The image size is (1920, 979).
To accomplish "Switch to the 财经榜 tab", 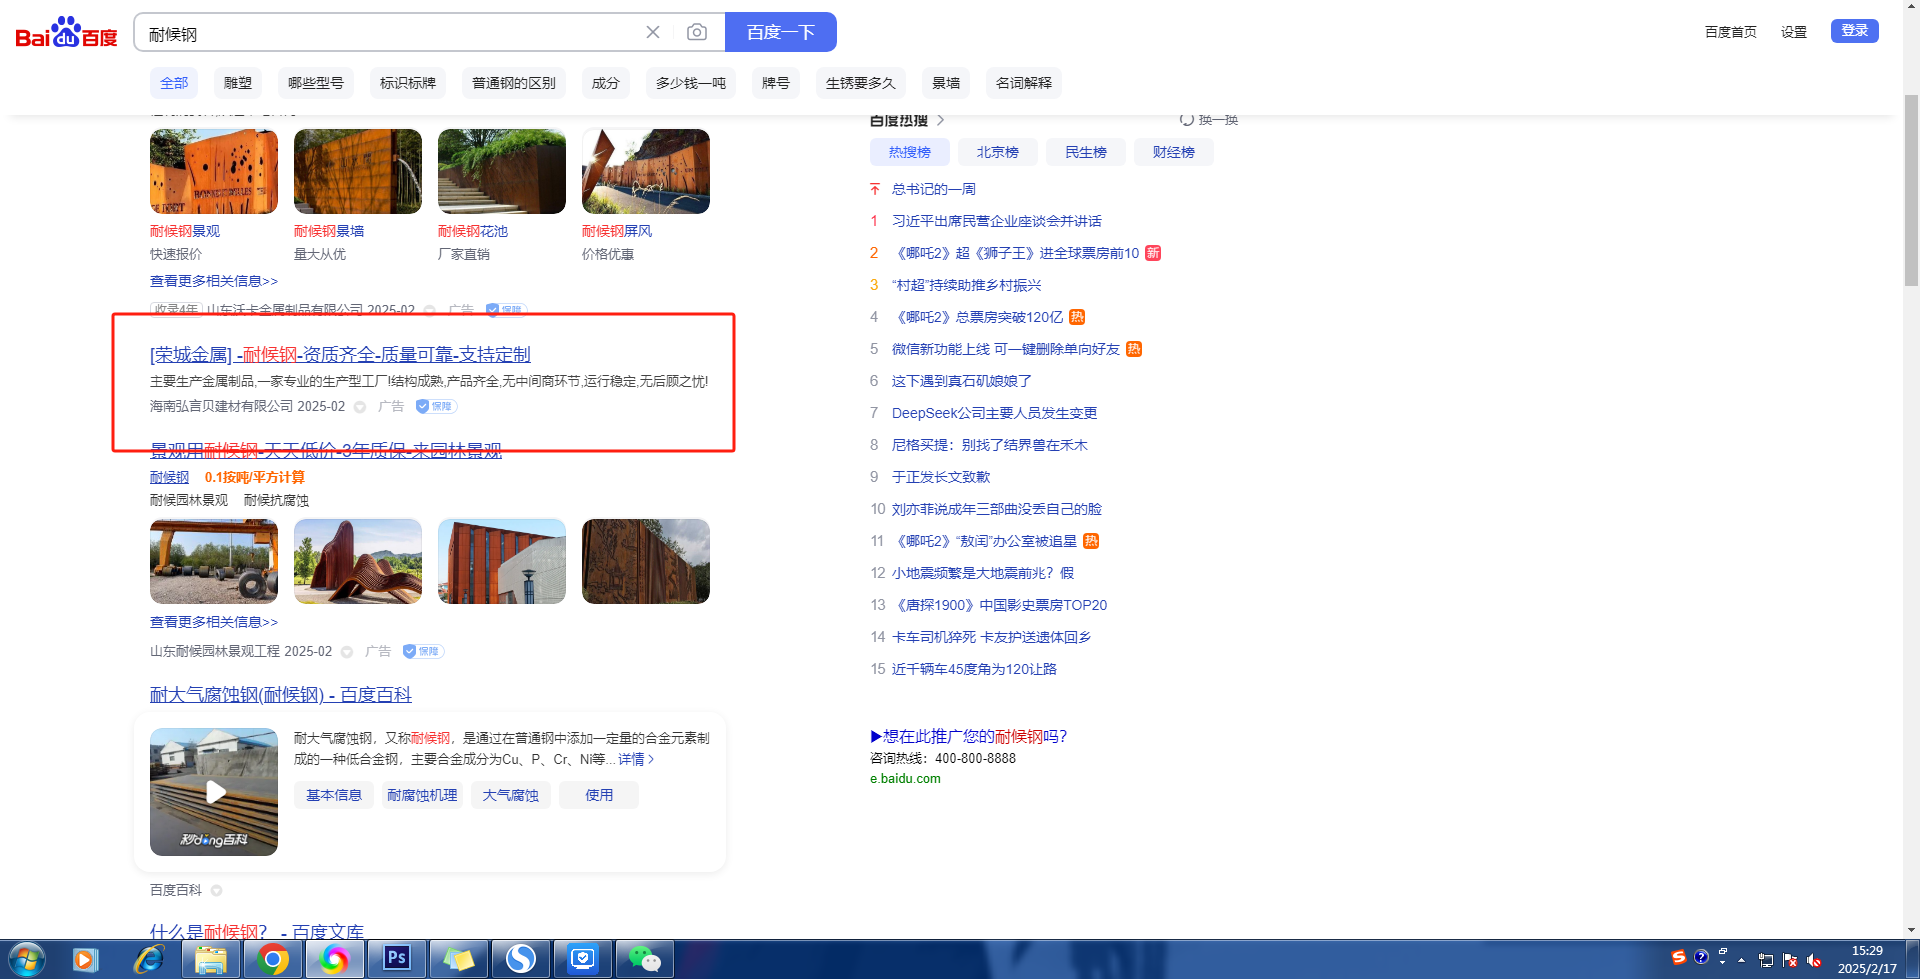I will [x=1173, y=152].
